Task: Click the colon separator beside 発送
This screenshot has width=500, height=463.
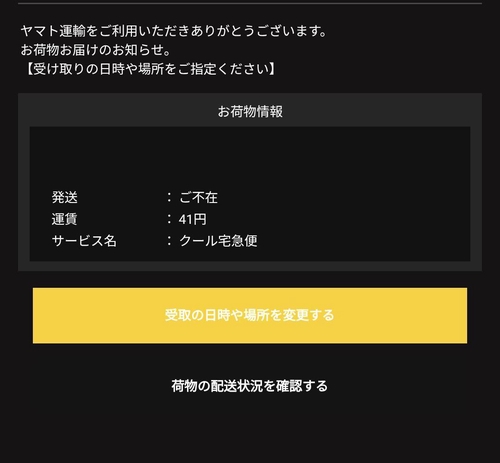Action: (x=169, y=197)
